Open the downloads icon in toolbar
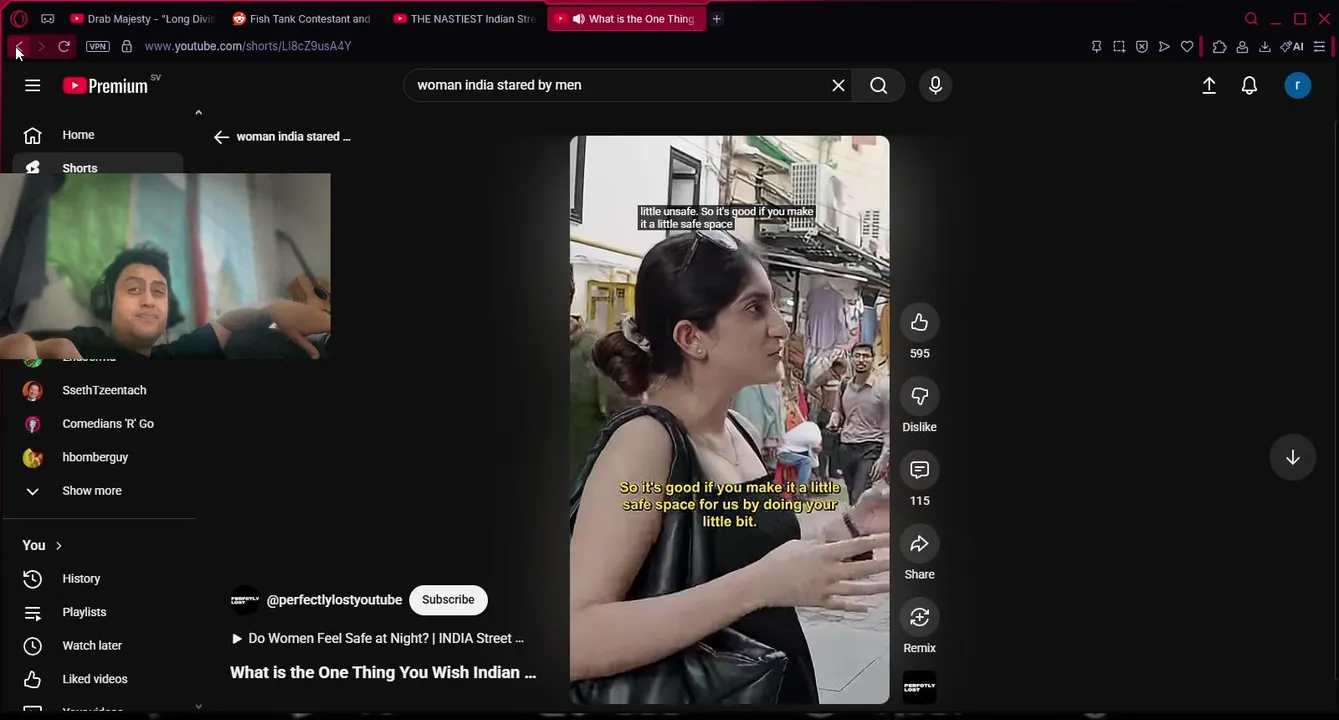Image resolution: width=1339 pixels, height=720 pixels. pyautogui.click(x=1264, y=46)
